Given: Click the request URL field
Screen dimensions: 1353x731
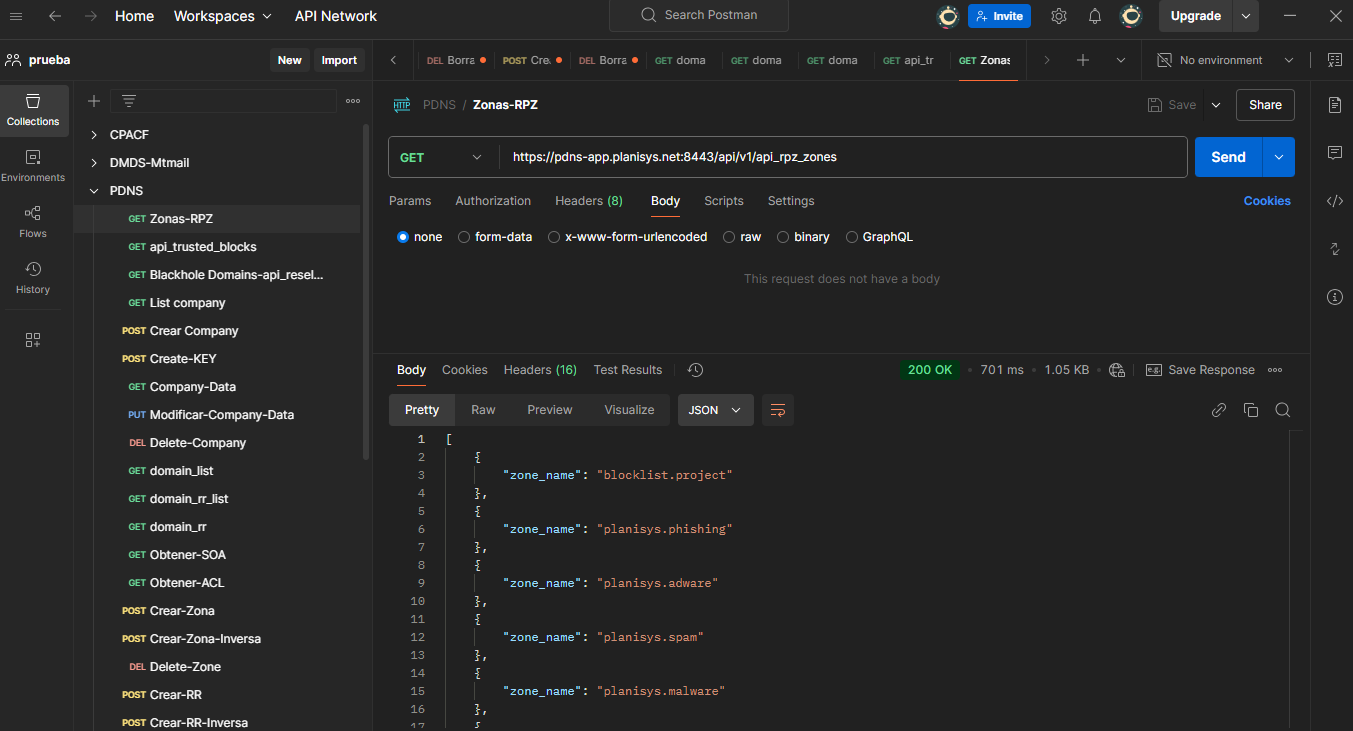Looking at the screenshot, I should [843, 157].
